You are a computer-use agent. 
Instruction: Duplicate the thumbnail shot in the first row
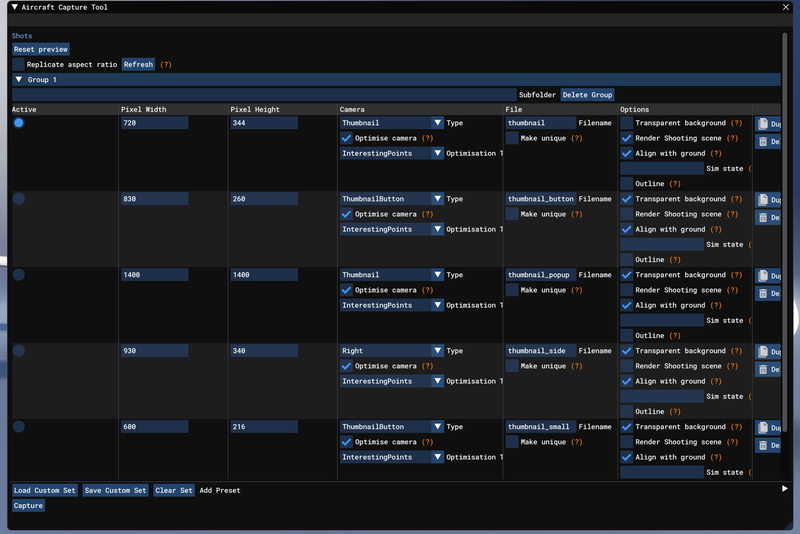[x=768, y=124]
